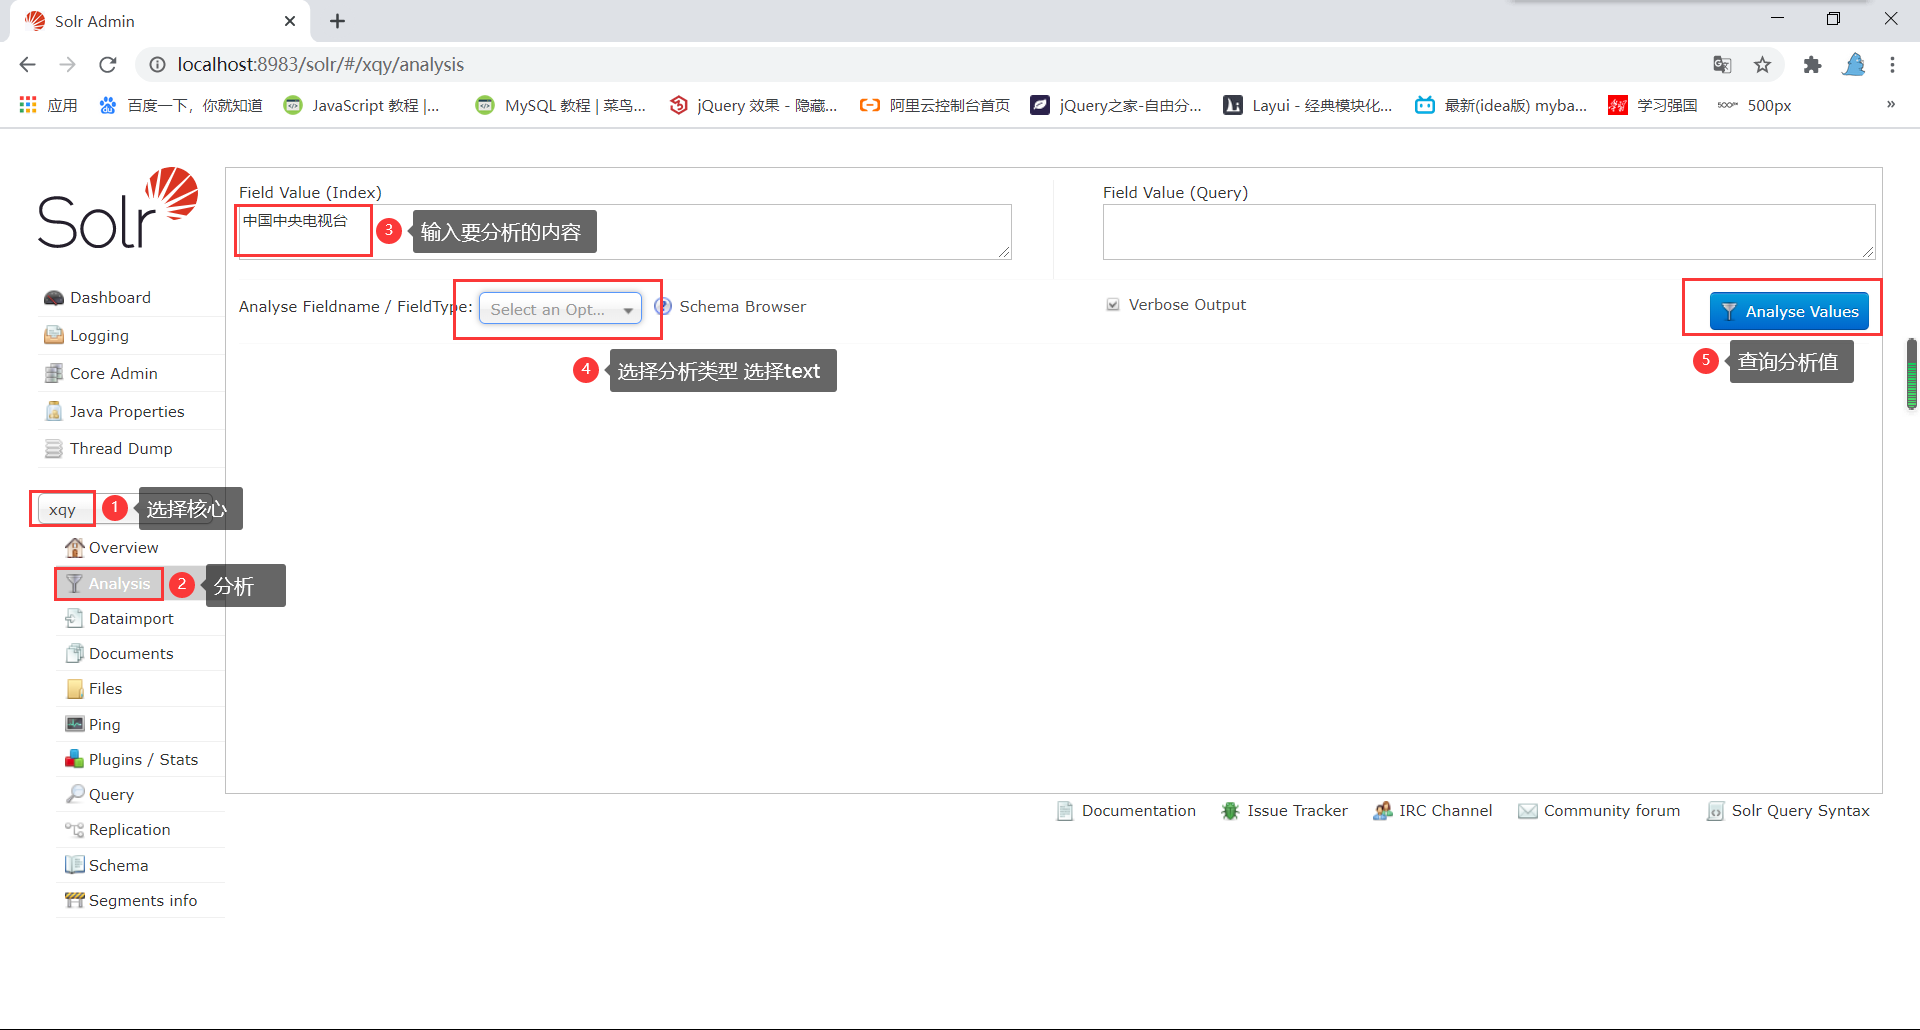Open Core Admin section
1920x1030 pixels.
coord(113,374)
